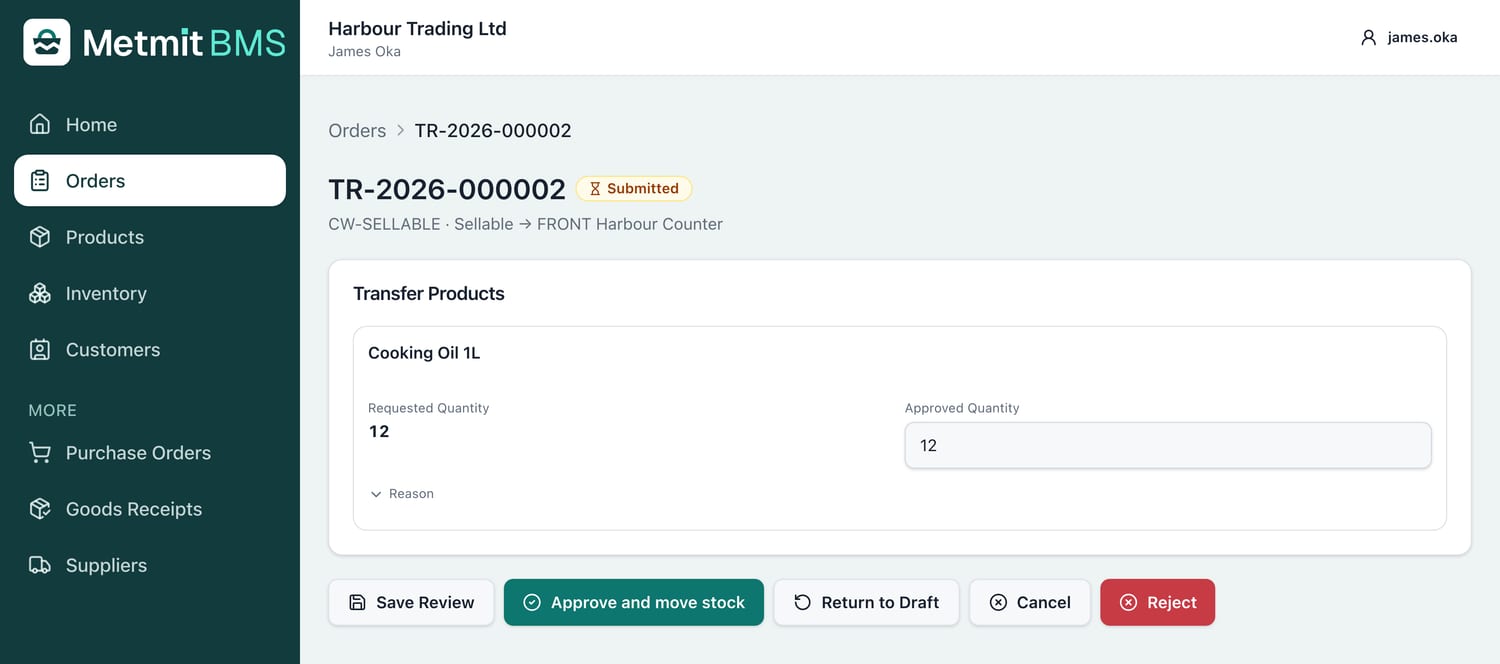The height and width of the screenshot is (664, 1500).
Task: Open Customers in the sidebar
Action: [x=150, y=350]
